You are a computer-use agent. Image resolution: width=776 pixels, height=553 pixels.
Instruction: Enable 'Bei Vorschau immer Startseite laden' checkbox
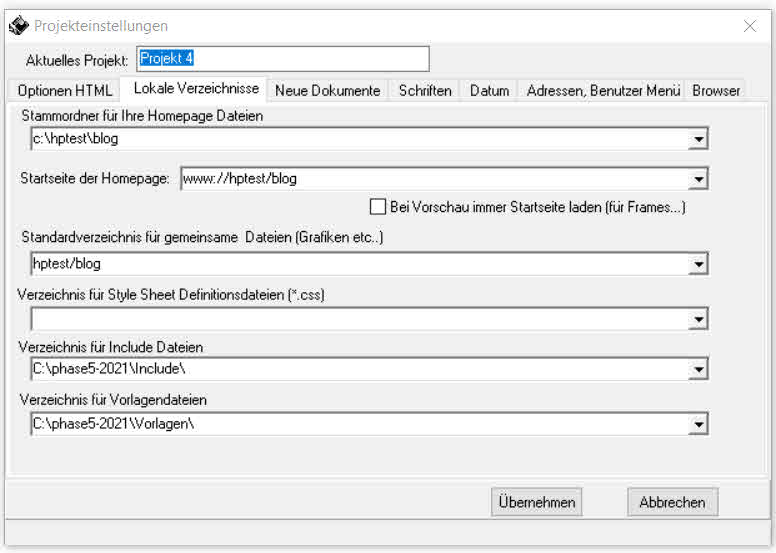[377, 207]
